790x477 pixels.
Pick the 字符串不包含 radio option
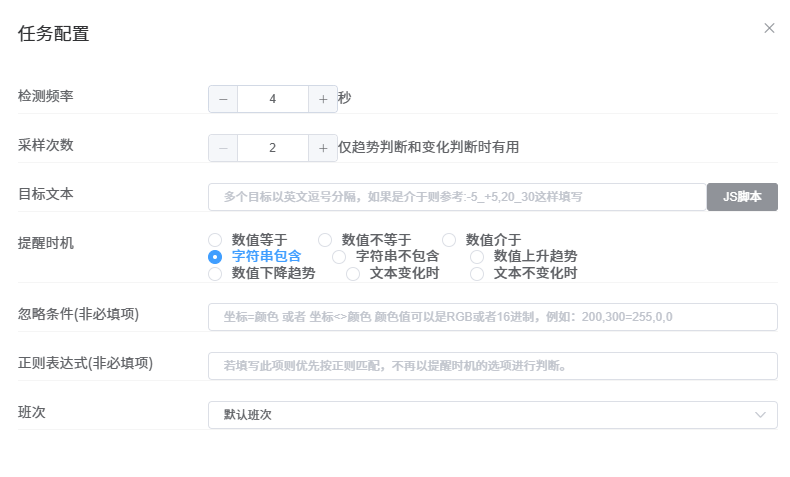click(339, 257)
